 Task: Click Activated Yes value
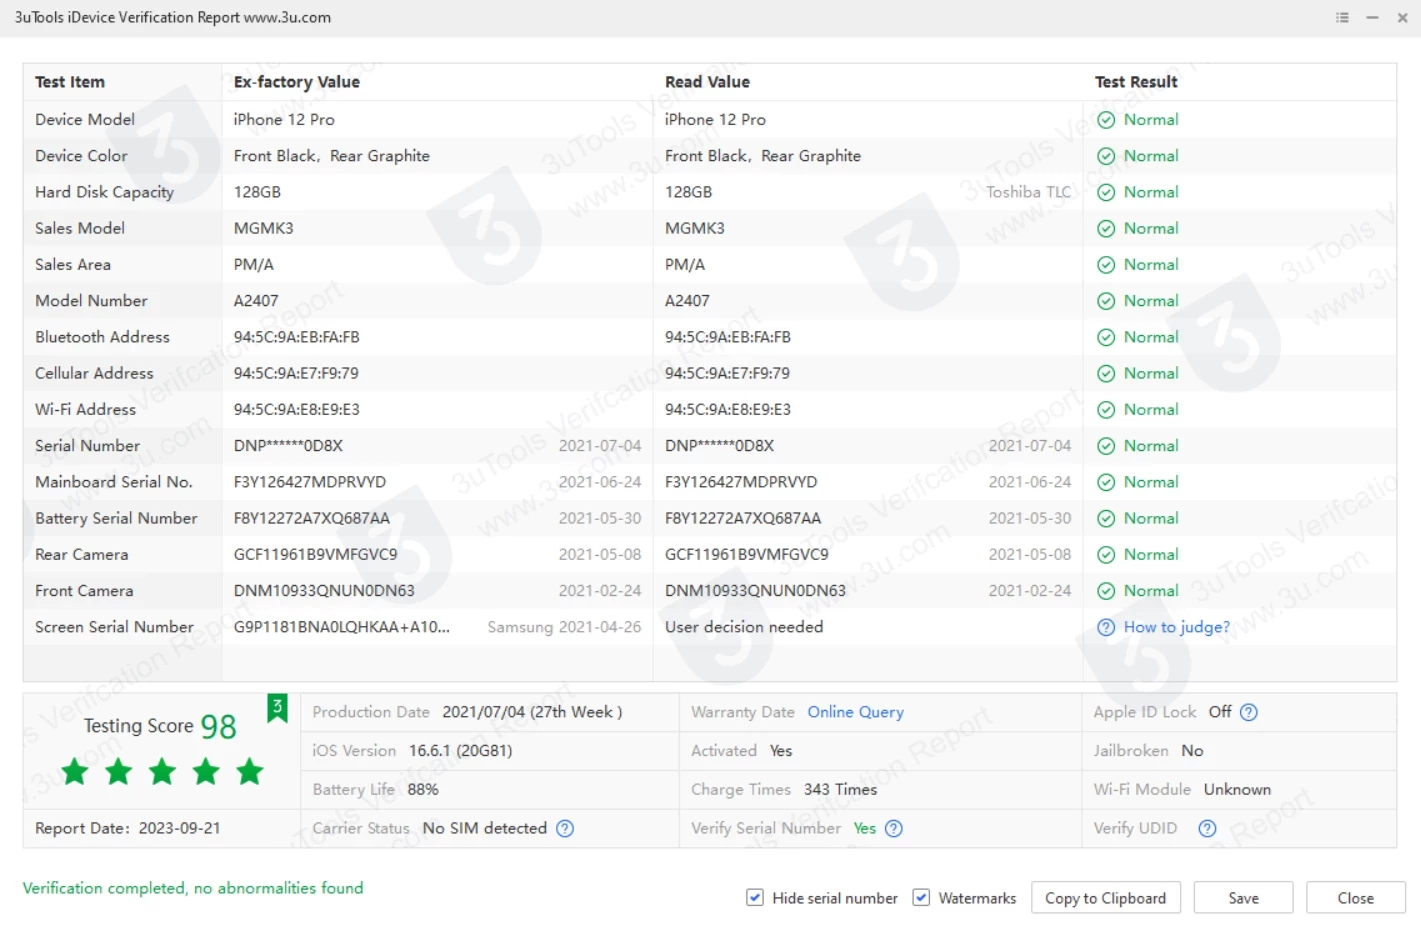pyautogui.click(x=781, y=751)
